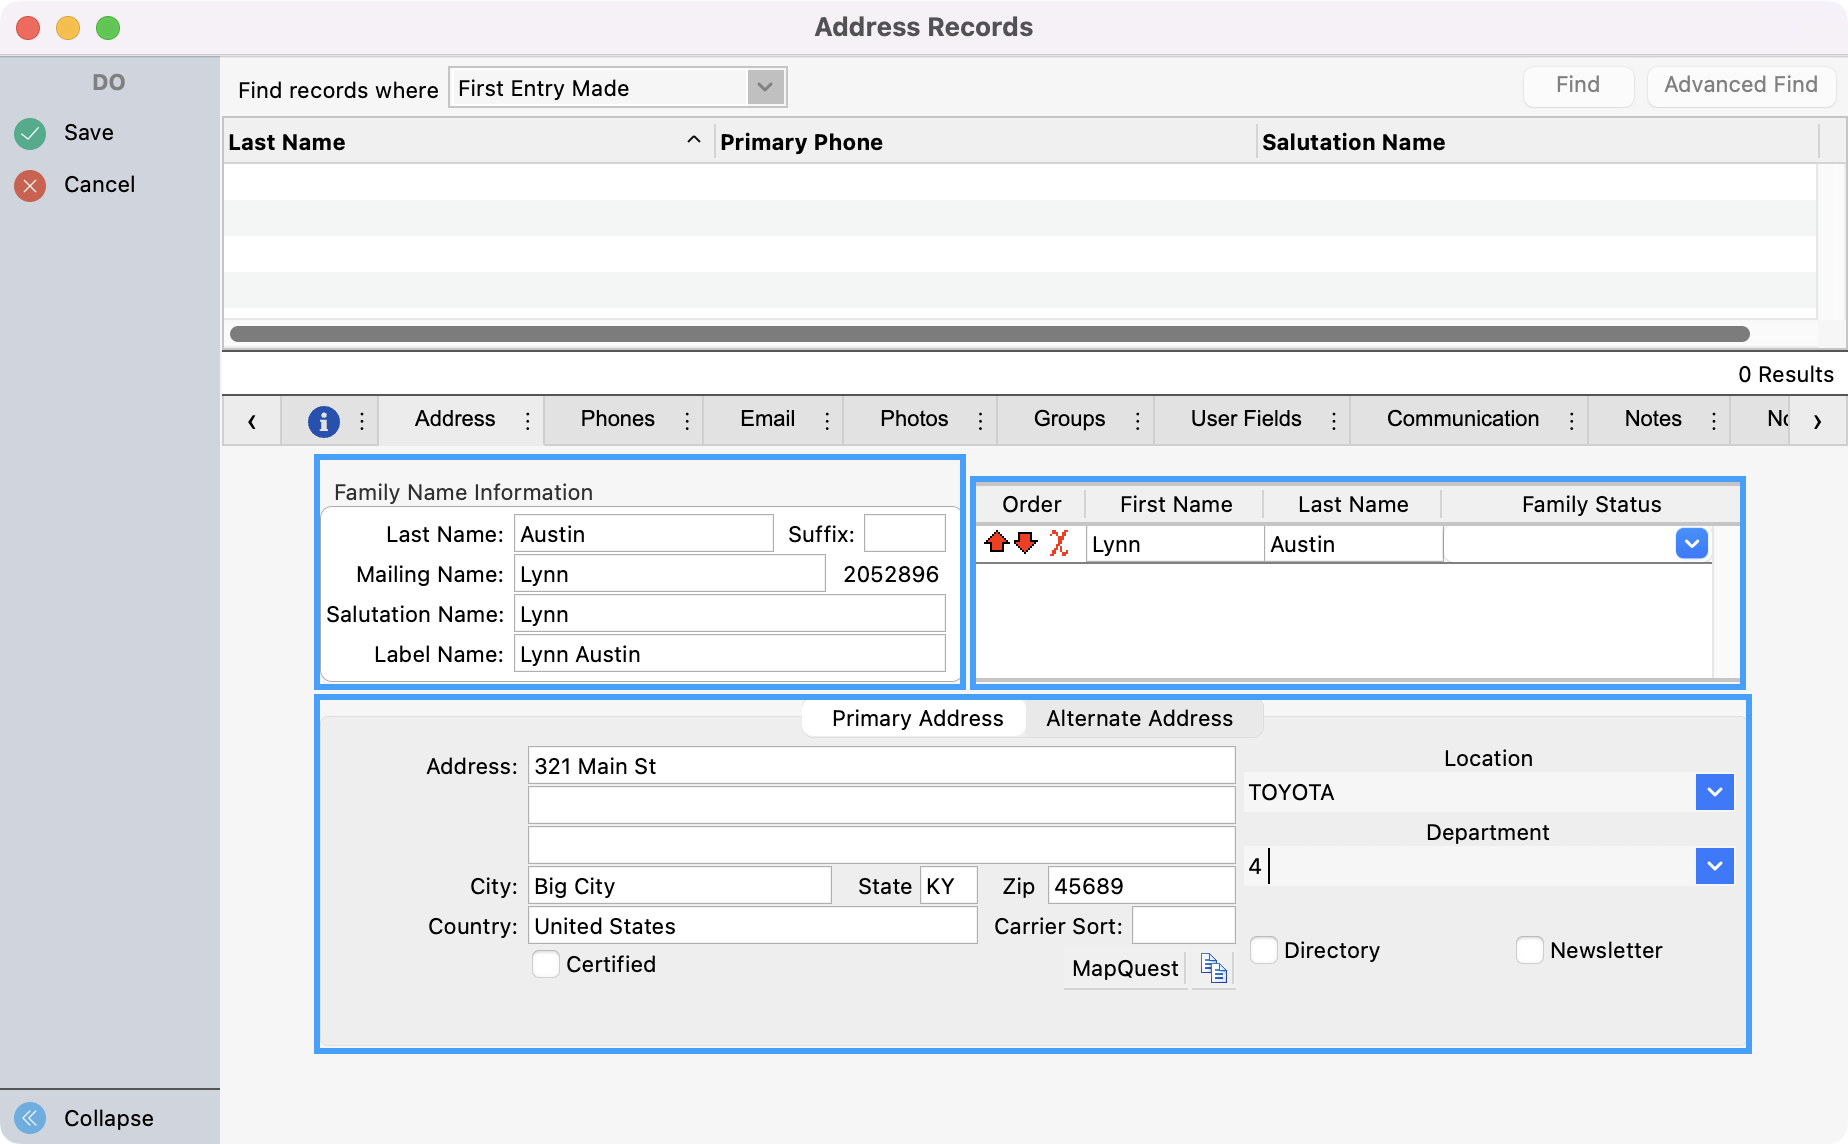Select the Alternate Address tab
The height and width of the screenshot is (1144, 1848).
[x=1139, y=718]
